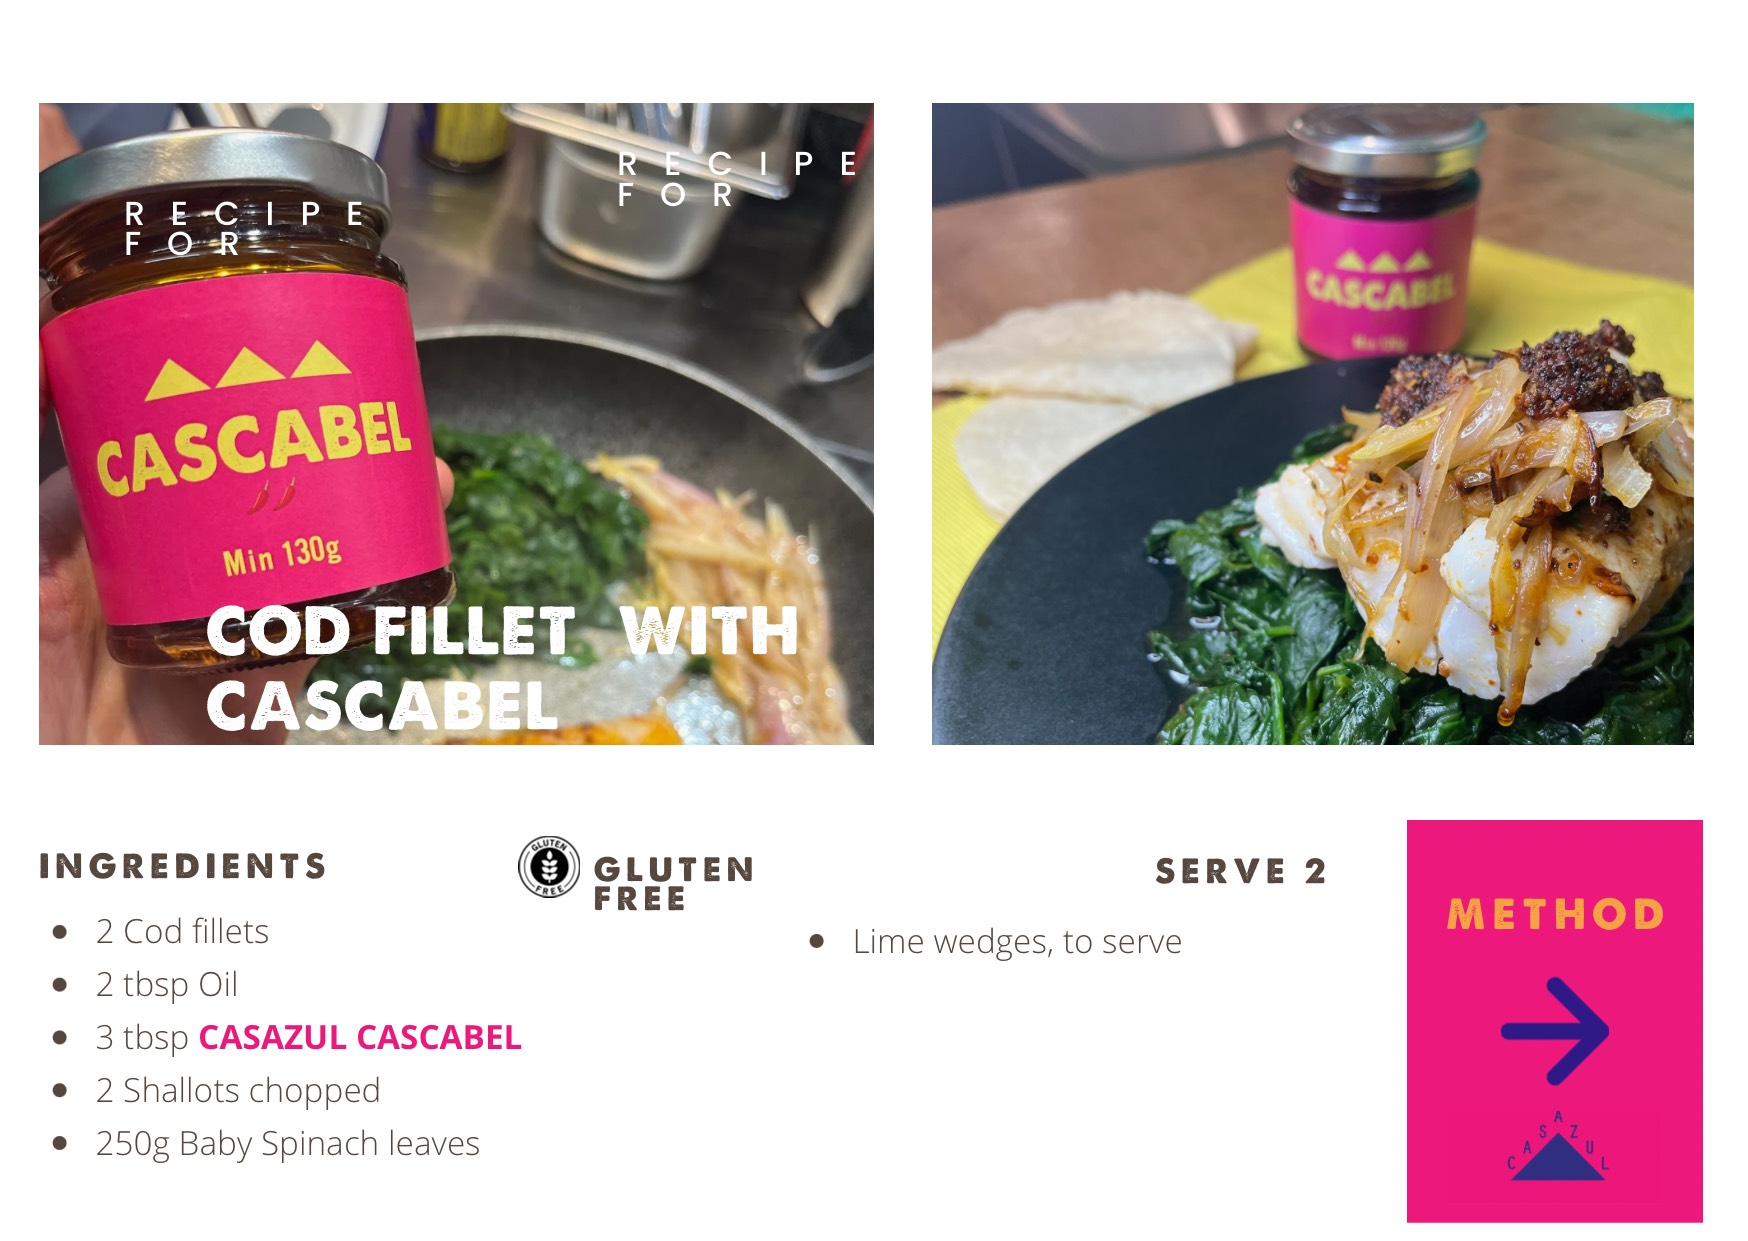Click the gluten free wheat badge icon

549,867
